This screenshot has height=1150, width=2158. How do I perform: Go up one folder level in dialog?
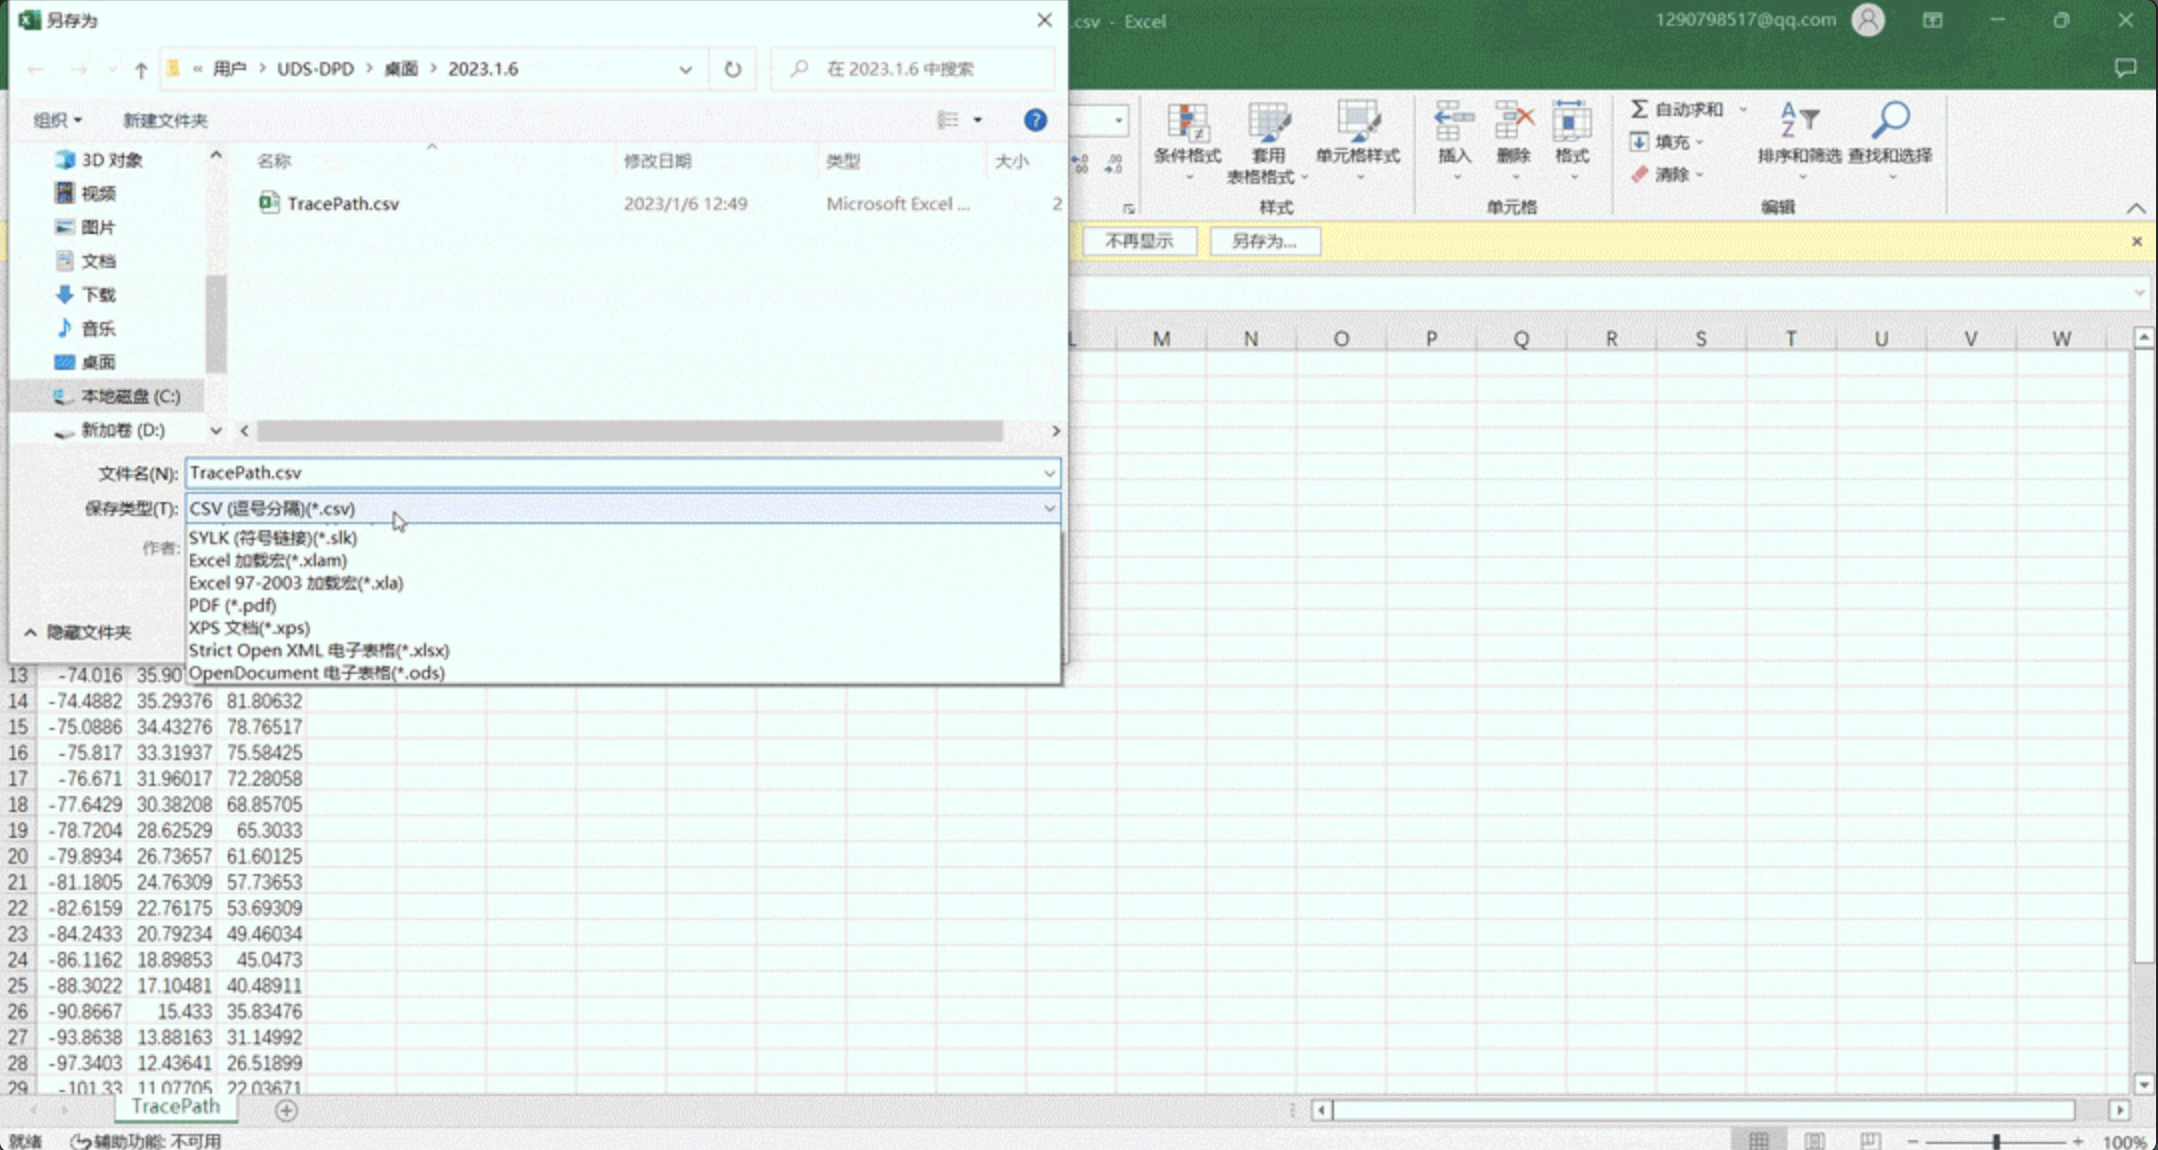tap(141, 69)
